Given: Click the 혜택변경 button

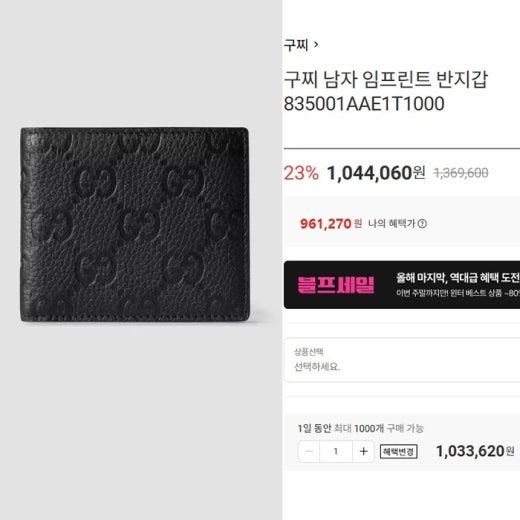Looking at the screenshot, I should coord(399,452).
